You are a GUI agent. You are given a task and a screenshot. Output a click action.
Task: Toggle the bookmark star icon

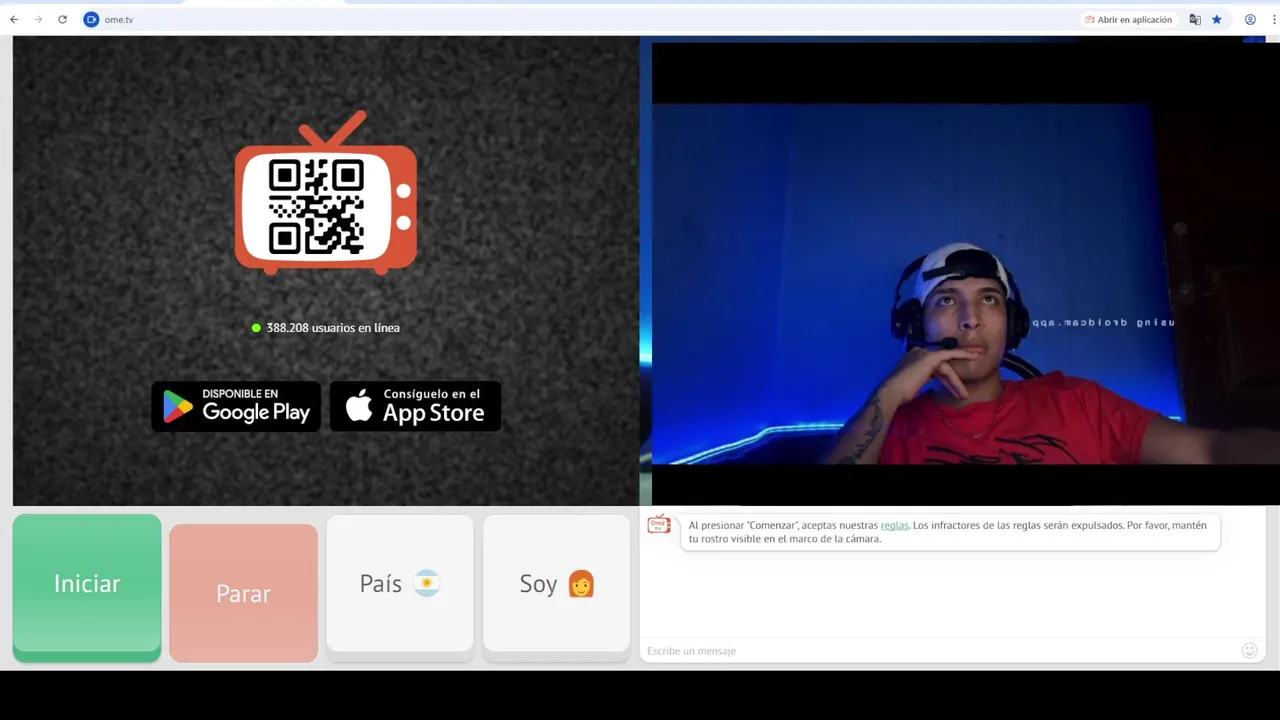click(1217, 19)
